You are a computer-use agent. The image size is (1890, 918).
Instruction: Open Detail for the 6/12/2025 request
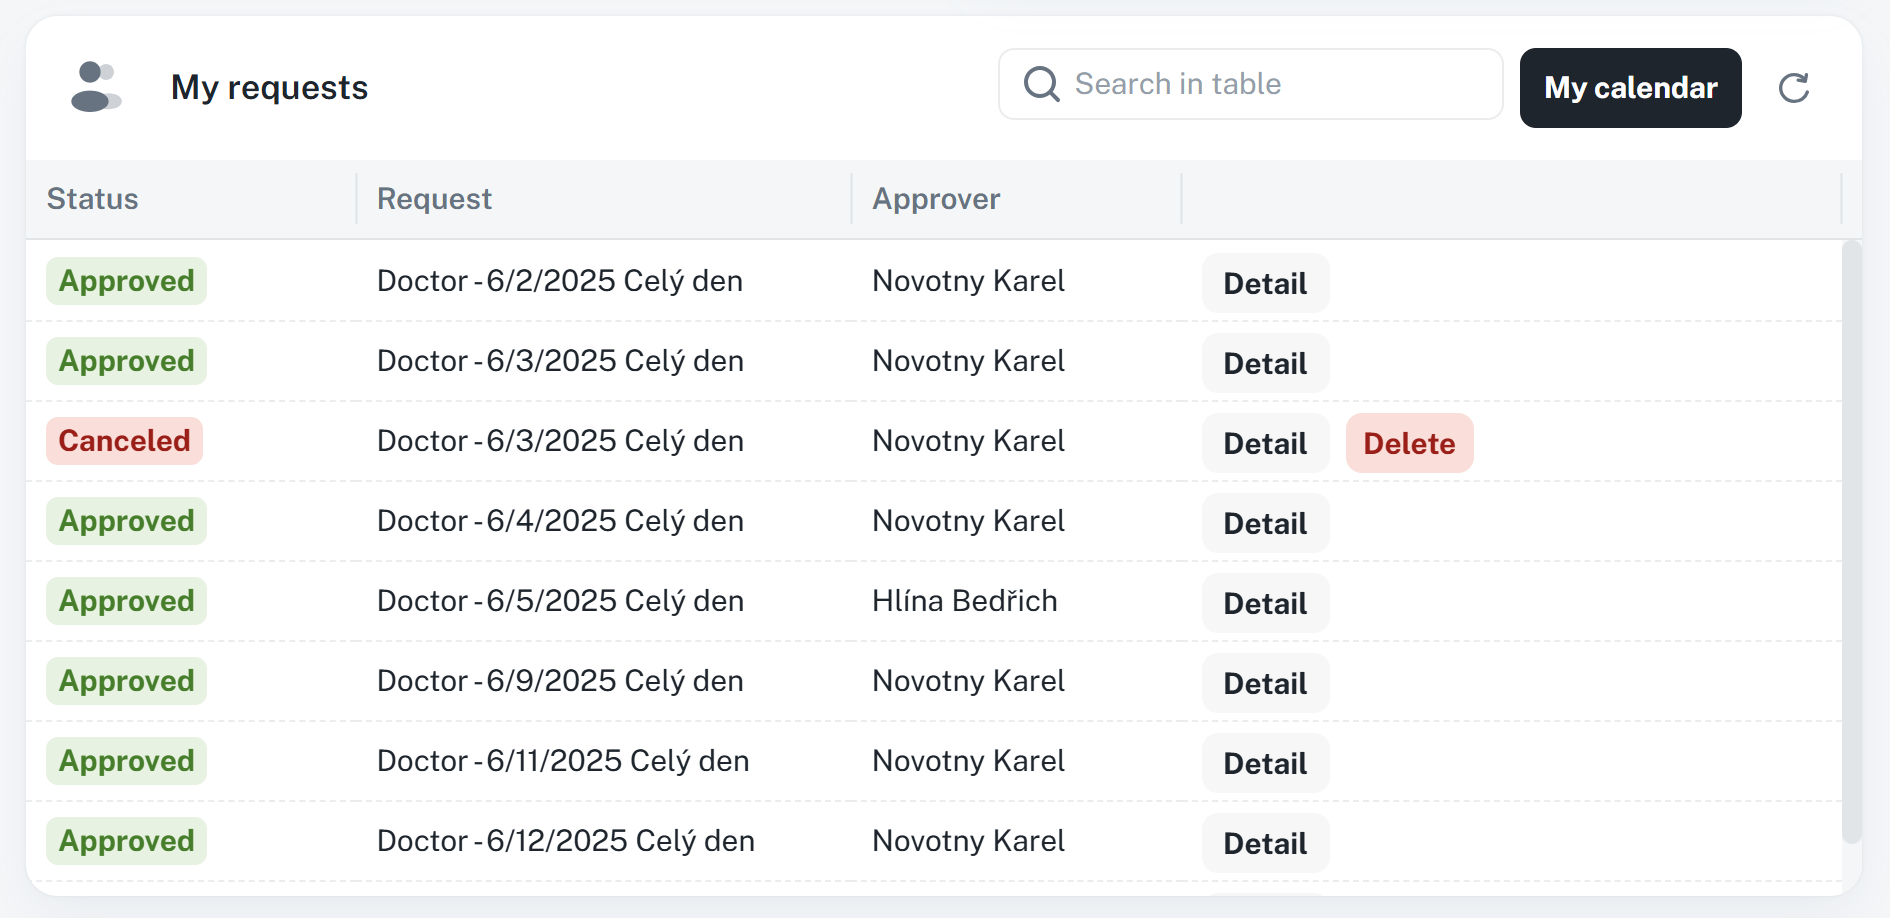(x=1265, y=843)
